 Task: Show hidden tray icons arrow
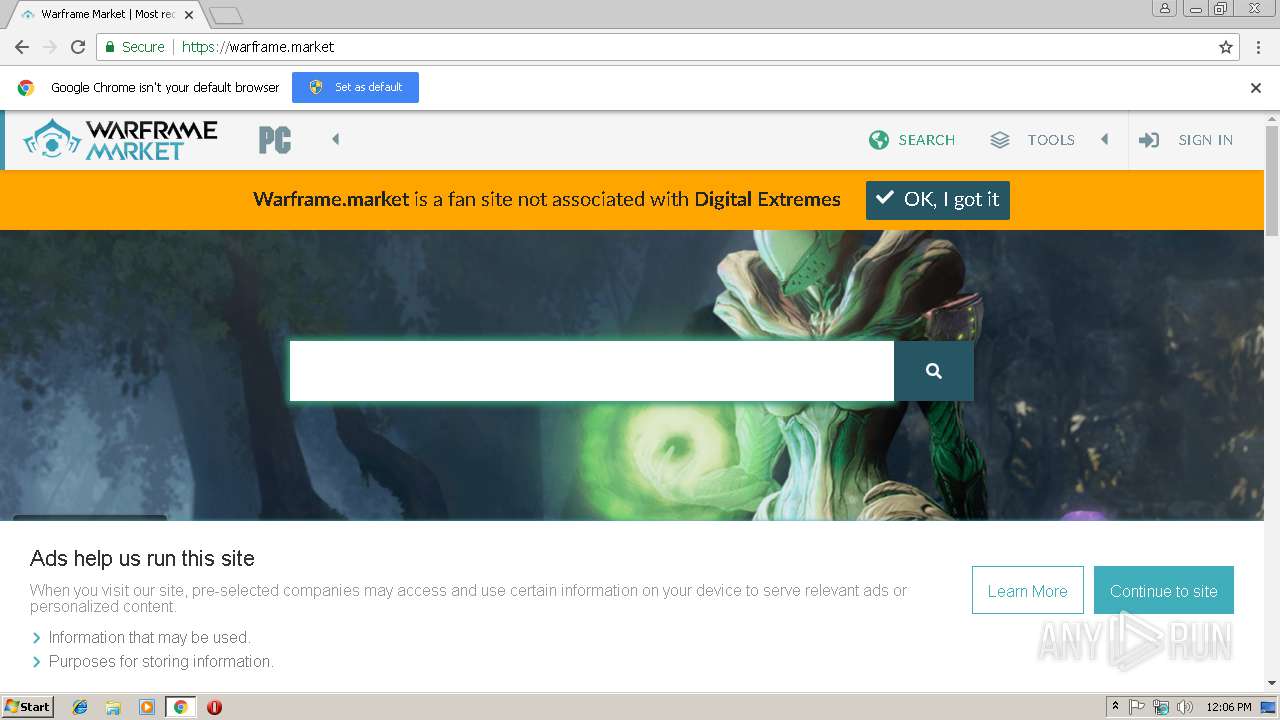(1115, 707)
